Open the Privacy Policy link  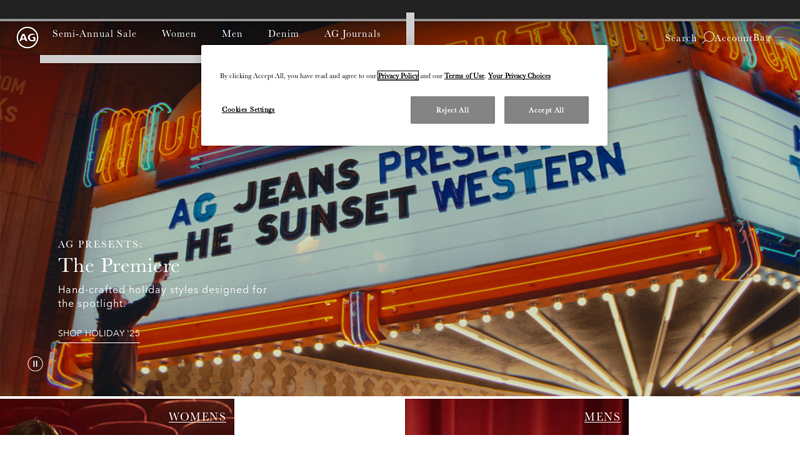(x=398, y=76)
